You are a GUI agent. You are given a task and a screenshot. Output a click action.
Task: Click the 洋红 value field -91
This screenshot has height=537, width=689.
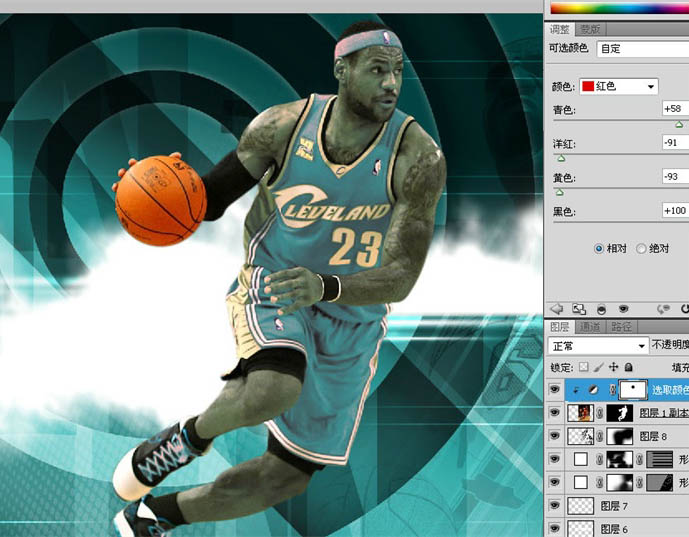coord(675,142)
